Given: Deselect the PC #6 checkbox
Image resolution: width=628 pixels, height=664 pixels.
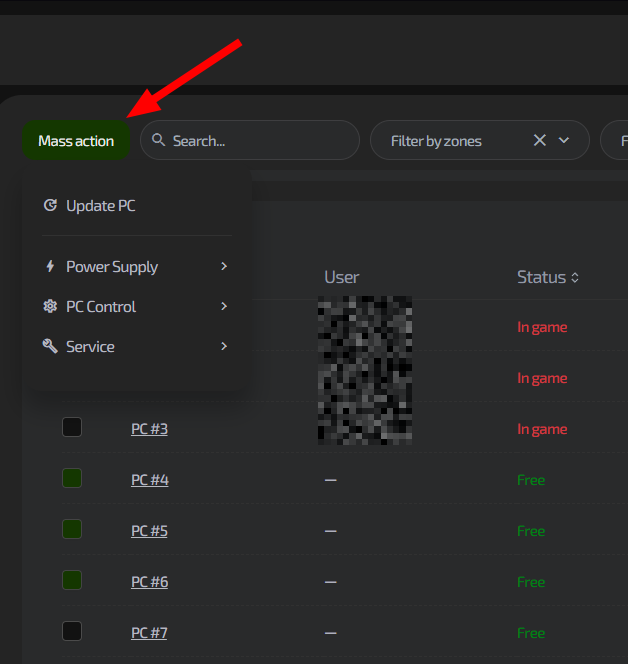Looking at the screenshot, I should point(72,581).
